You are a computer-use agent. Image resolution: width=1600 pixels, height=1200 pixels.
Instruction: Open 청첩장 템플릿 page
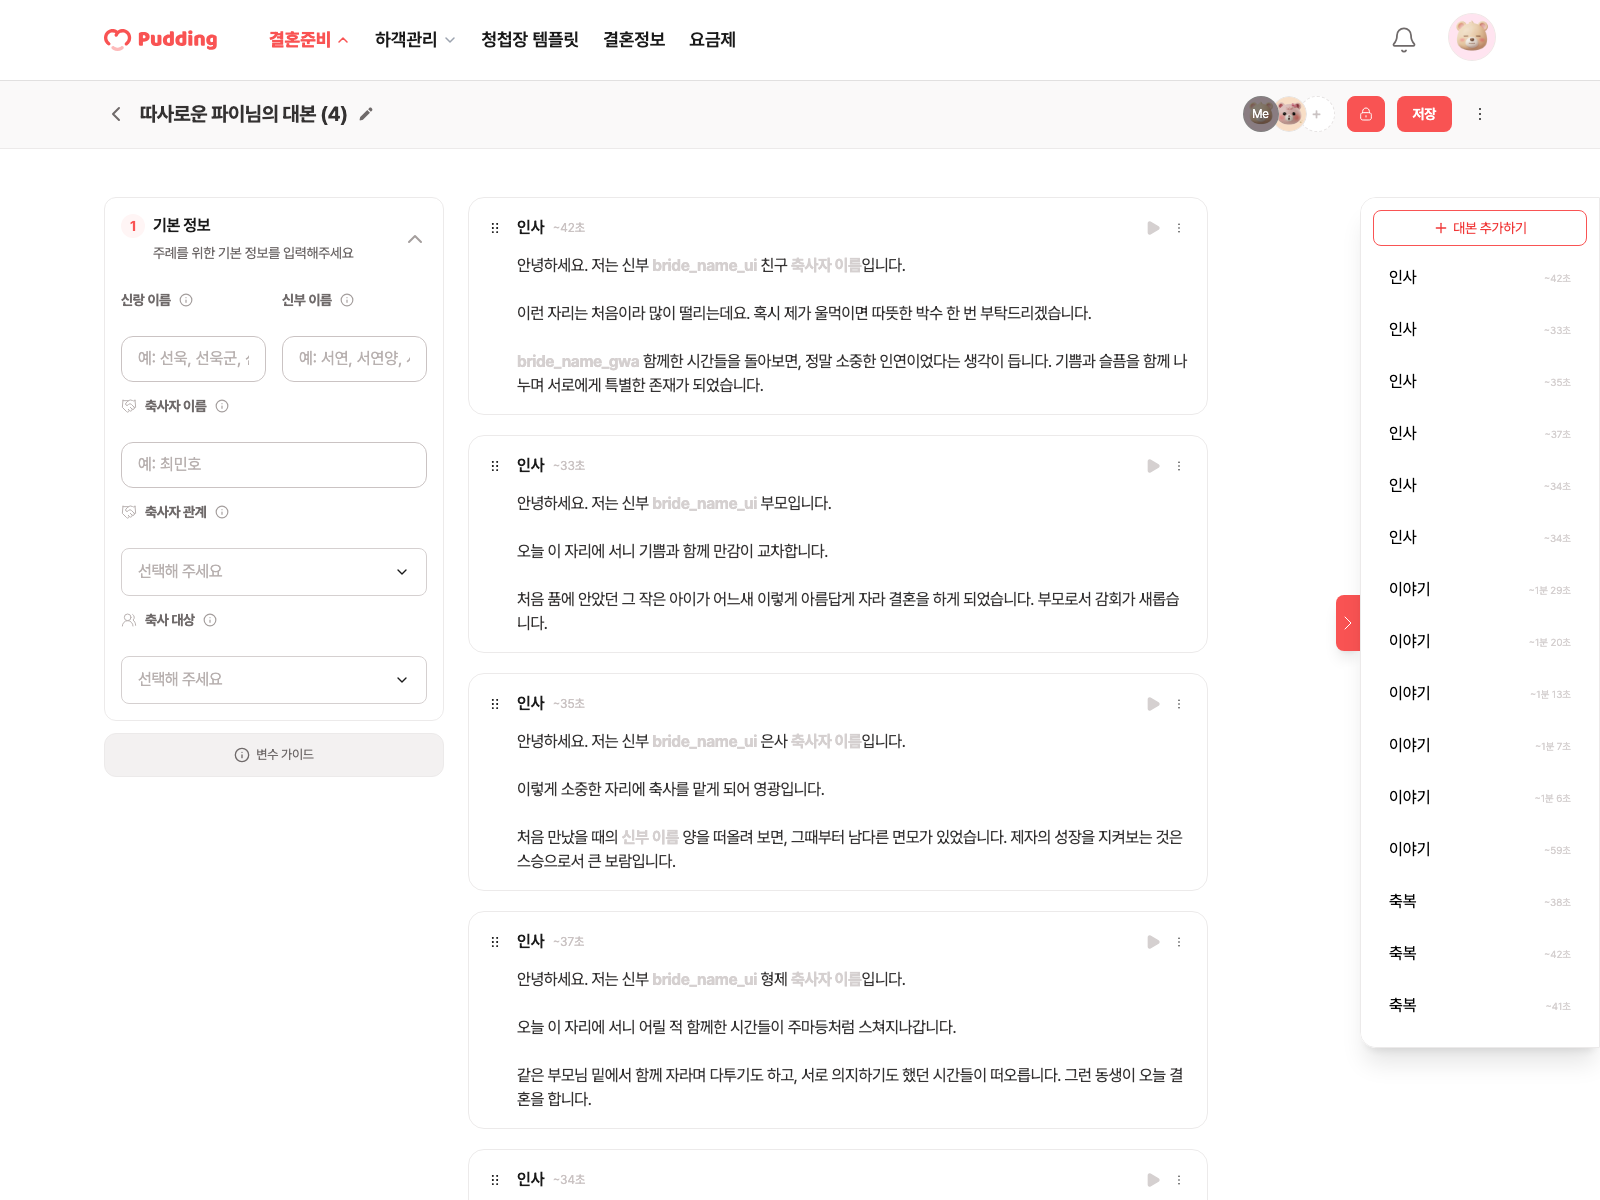[x=530, y=40]
